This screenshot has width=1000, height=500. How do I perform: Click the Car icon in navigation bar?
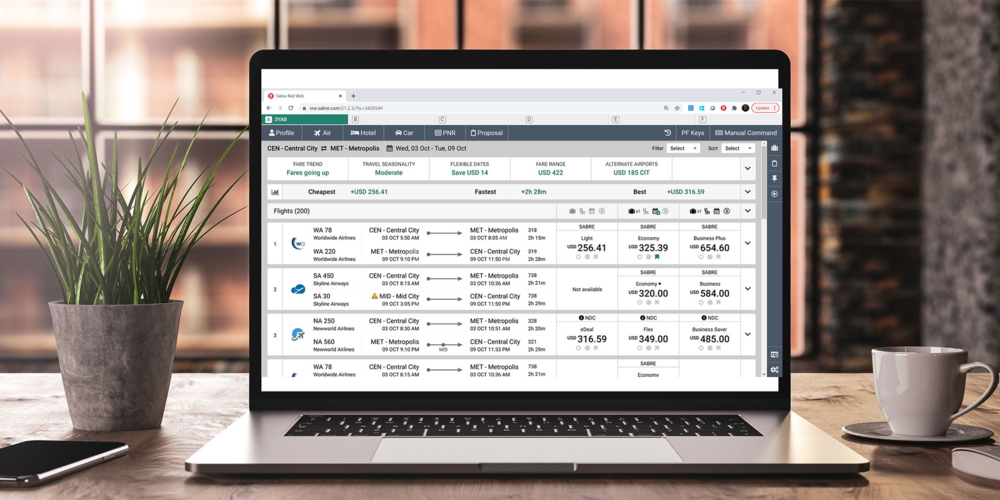point(403,133)
